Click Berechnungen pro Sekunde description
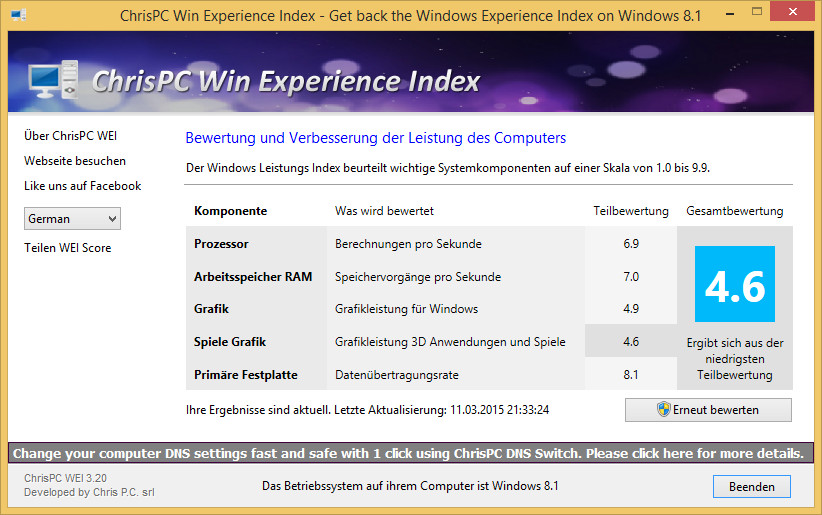The image size is (822, 515). point(408,244)
